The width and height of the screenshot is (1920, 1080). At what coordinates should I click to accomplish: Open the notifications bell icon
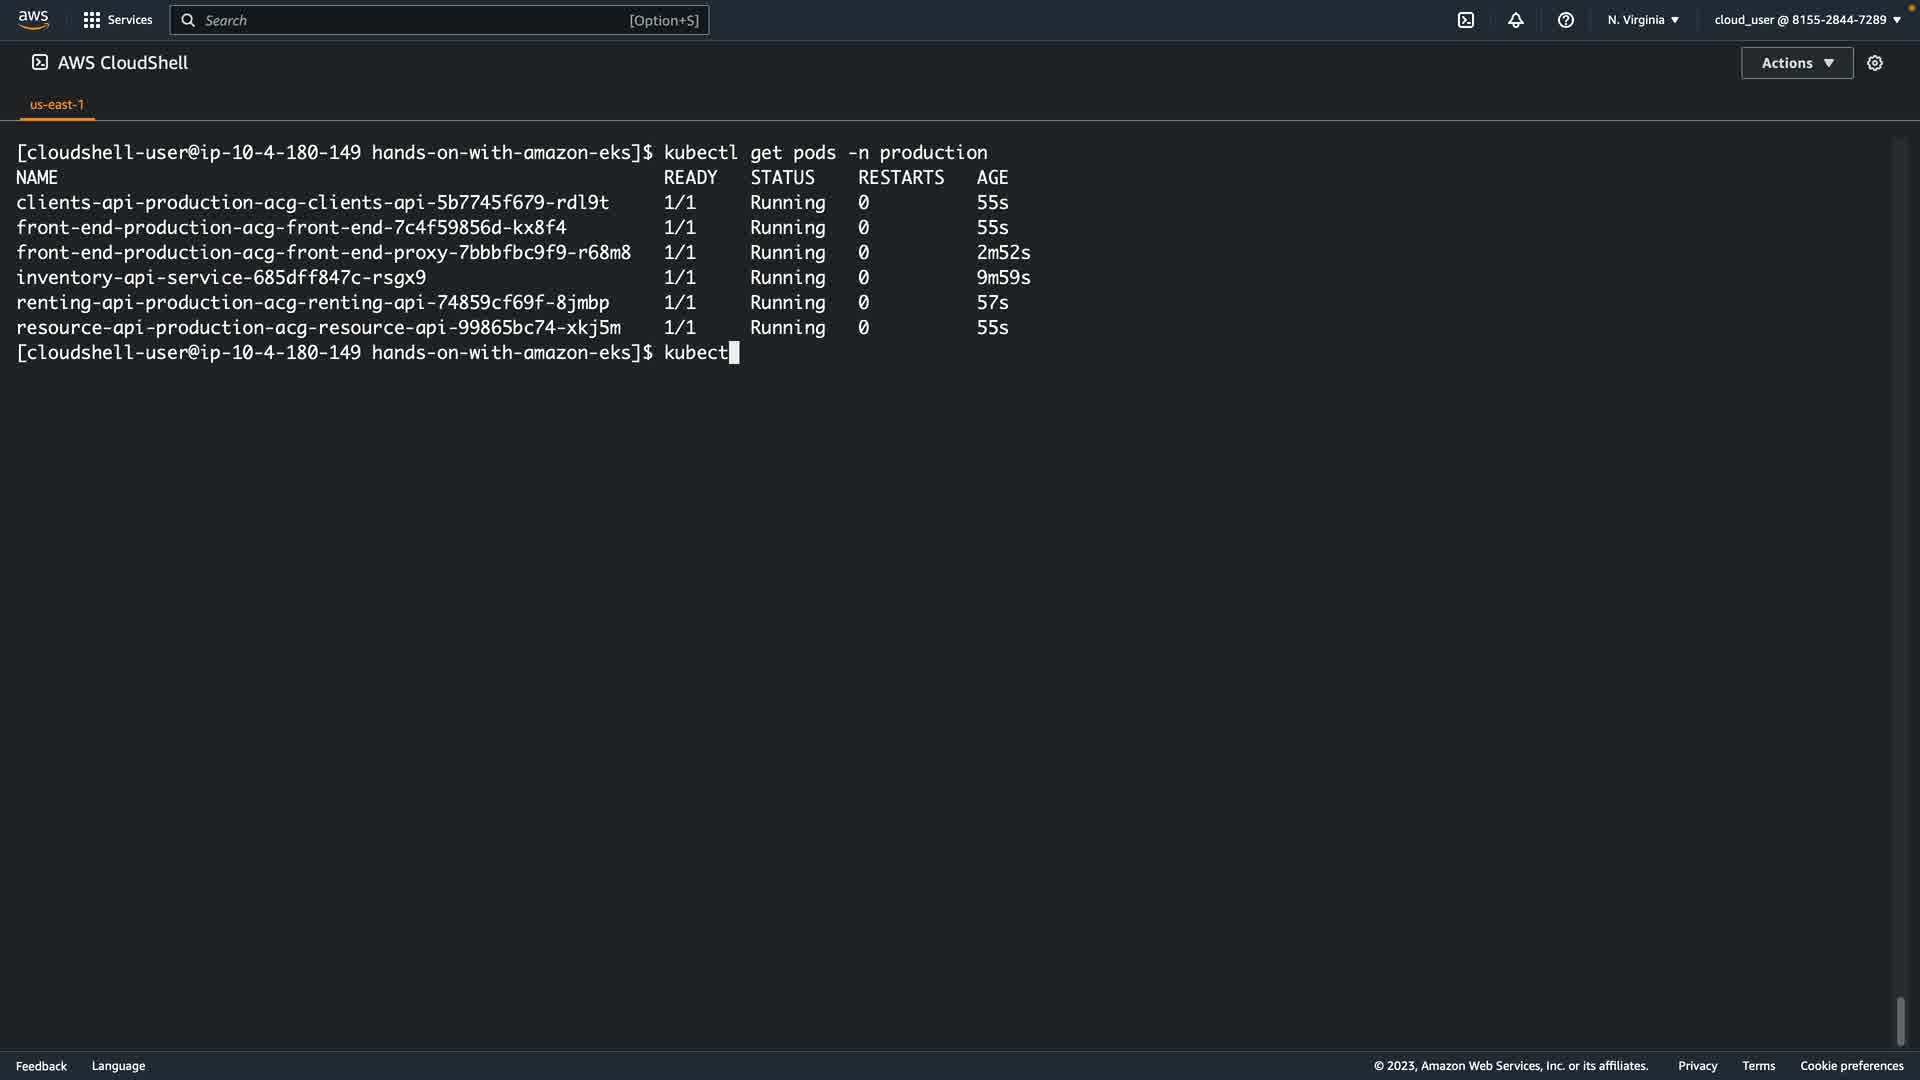(x=1516, y=20)
